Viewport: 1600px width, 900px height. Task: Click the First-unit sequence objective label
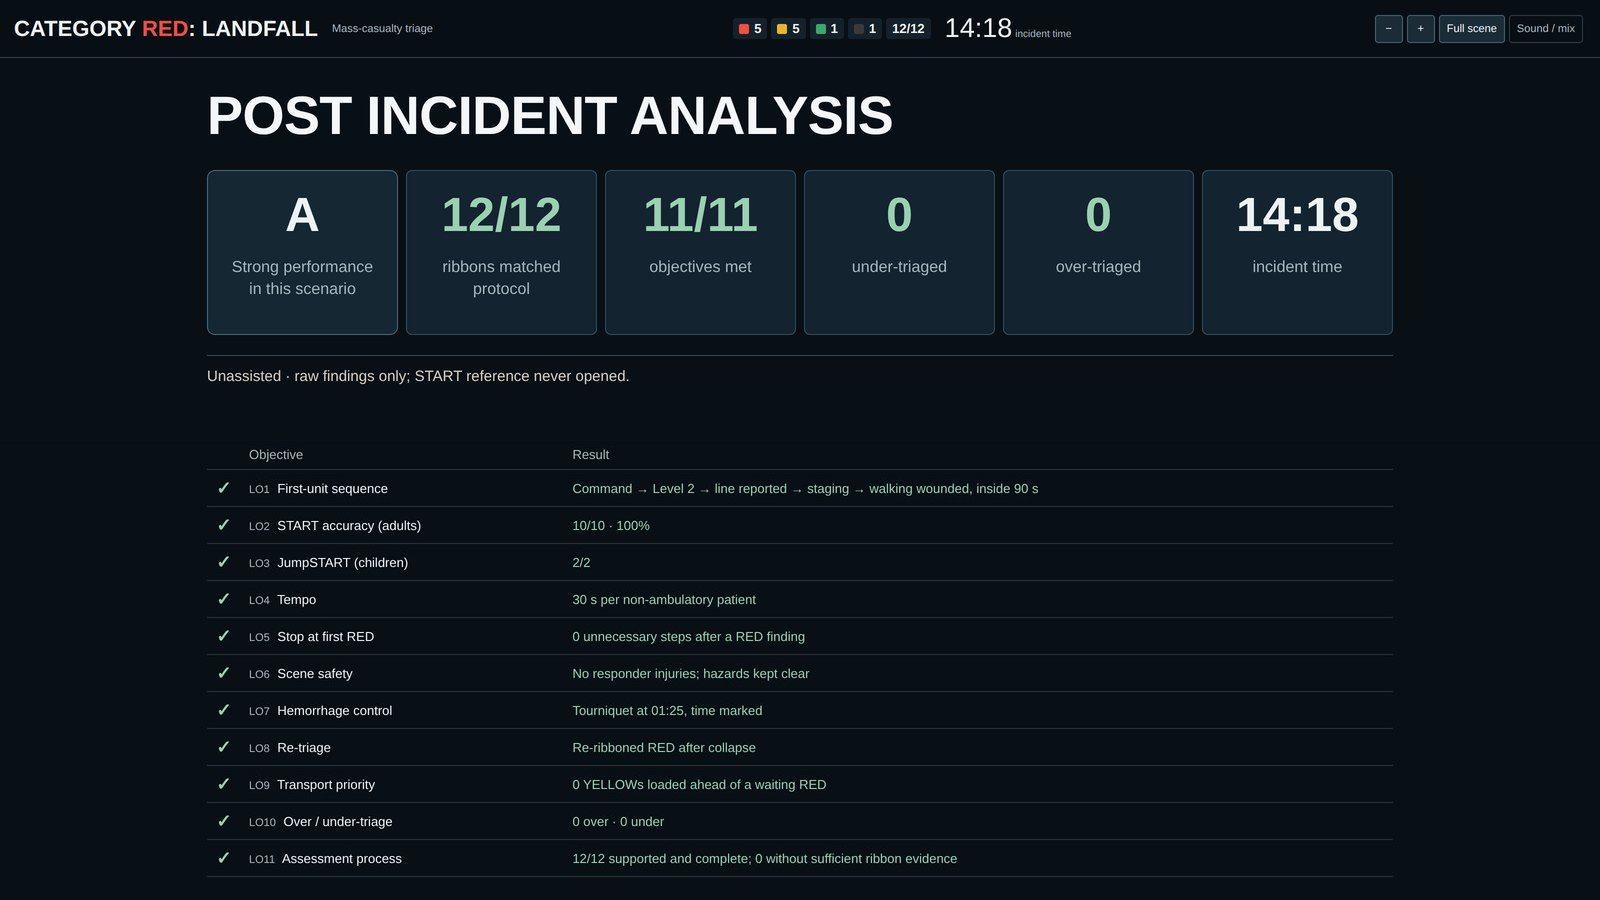pyautogui.click(x=332, y=489)
